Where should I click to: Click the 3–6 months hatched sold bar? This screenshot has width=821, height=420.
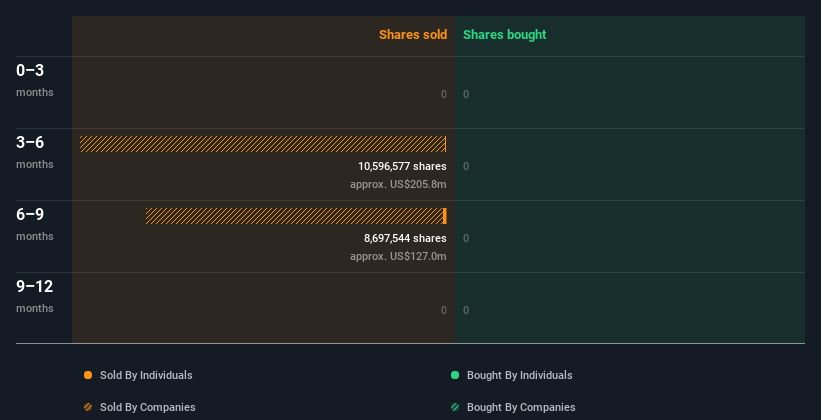click(x=262, y=144)
